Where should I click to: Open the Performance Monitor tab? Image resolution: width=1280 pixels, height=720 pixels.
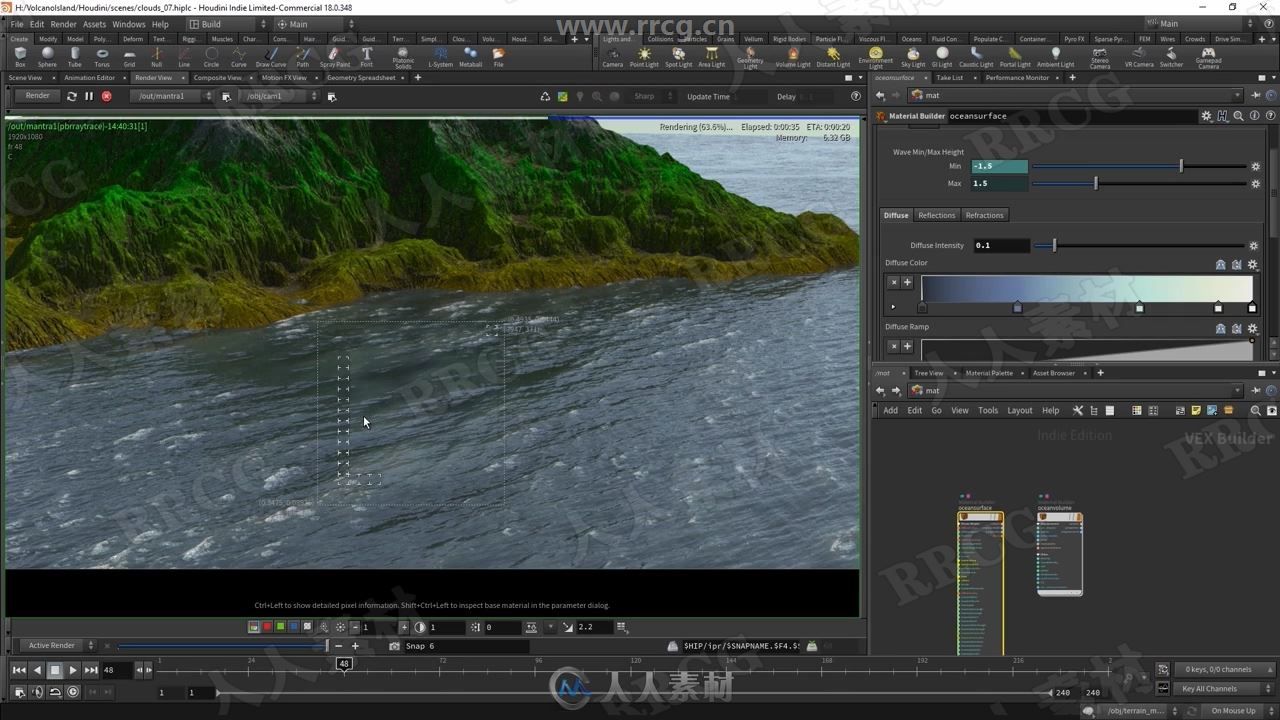pyautogui.click(x=1017, y=77)
